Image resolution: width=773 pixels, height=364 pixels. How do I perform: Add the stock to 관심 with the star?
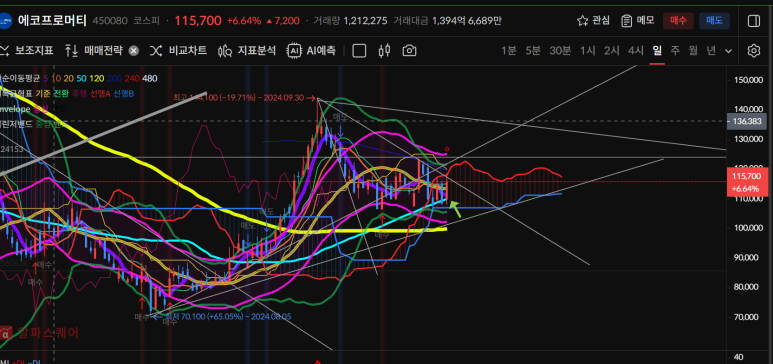coord(593,21)
